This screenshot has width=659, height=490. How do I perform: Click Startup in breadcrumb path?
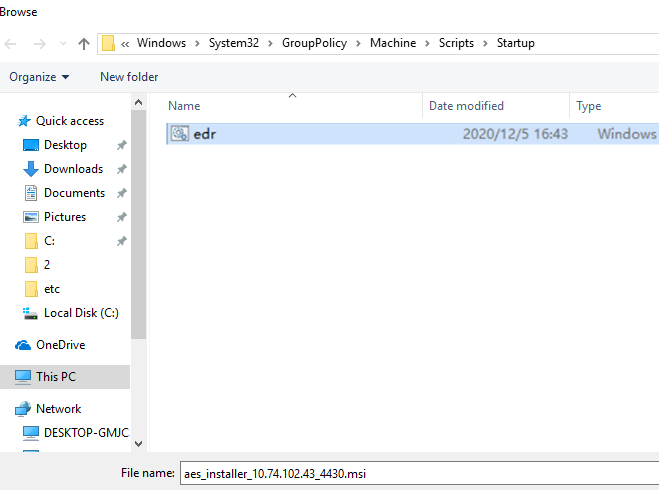click(516, 43)
